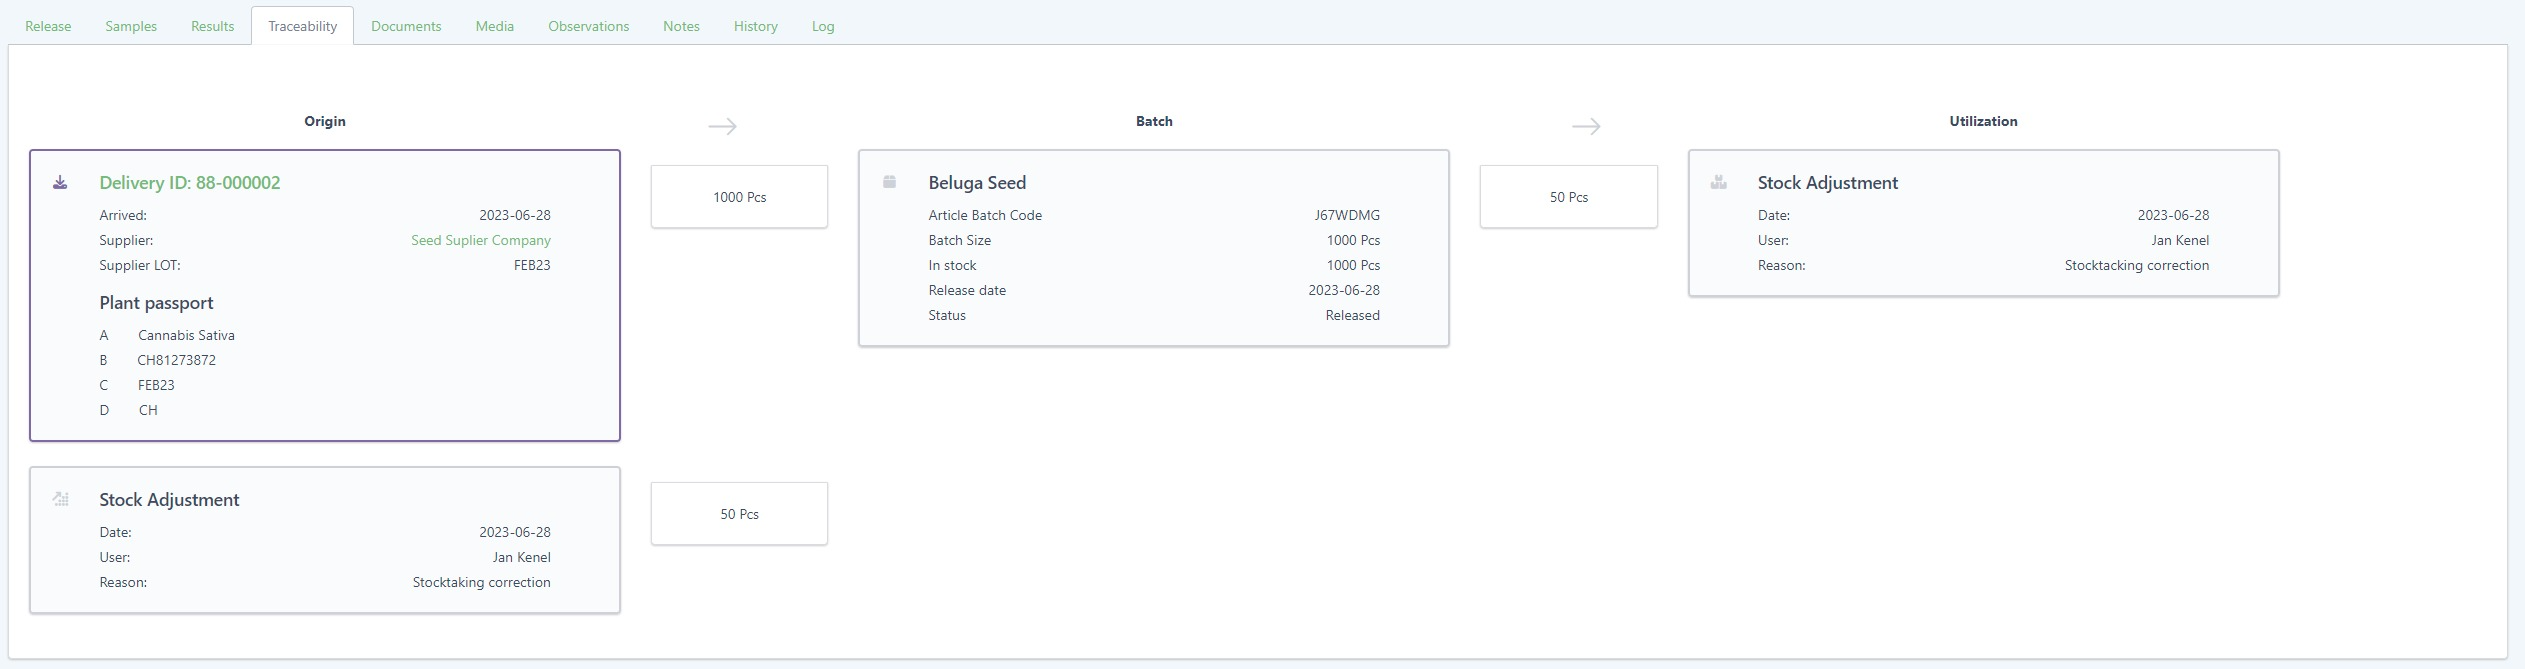
Task: Open the Media tab
Action: point(494,26)
